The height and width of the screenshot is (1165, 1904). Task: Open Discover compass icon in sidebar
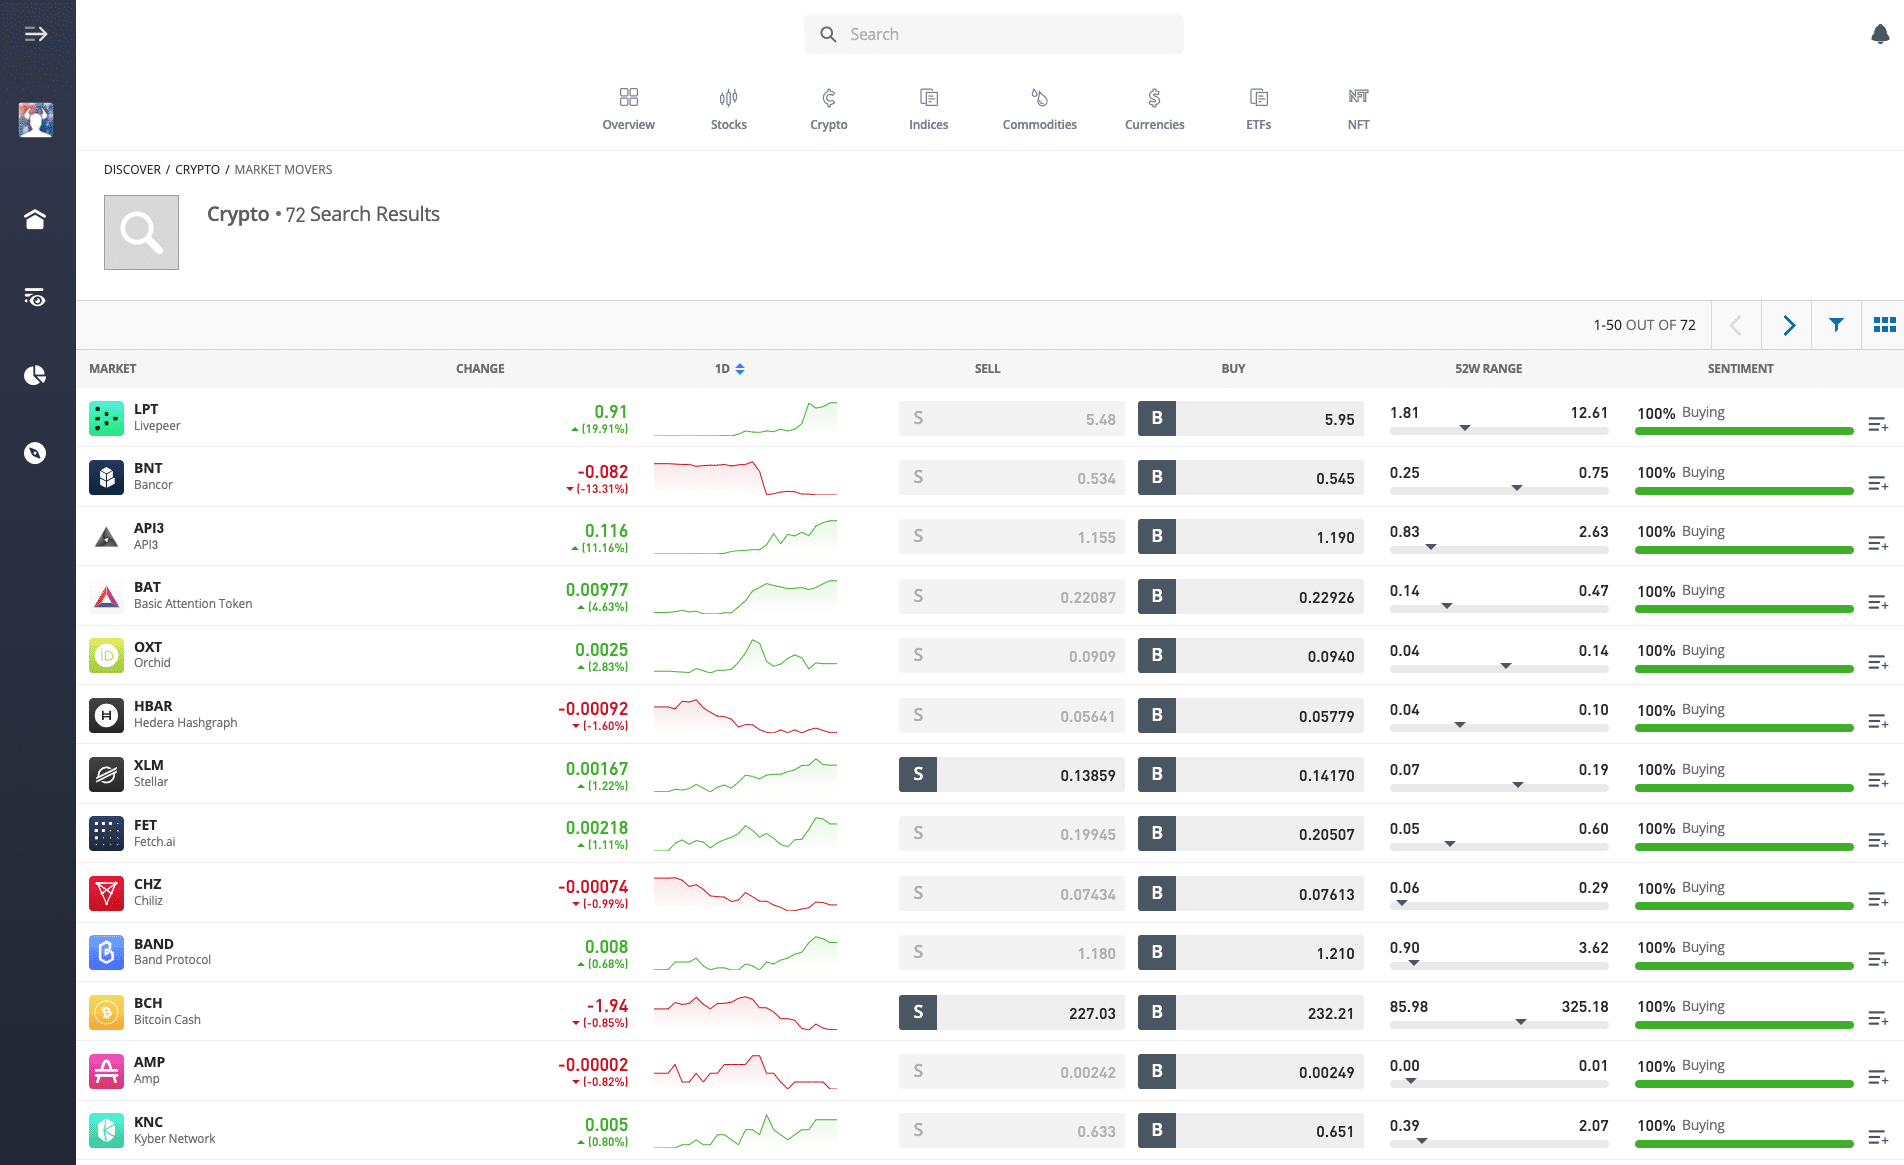[35, 453]
